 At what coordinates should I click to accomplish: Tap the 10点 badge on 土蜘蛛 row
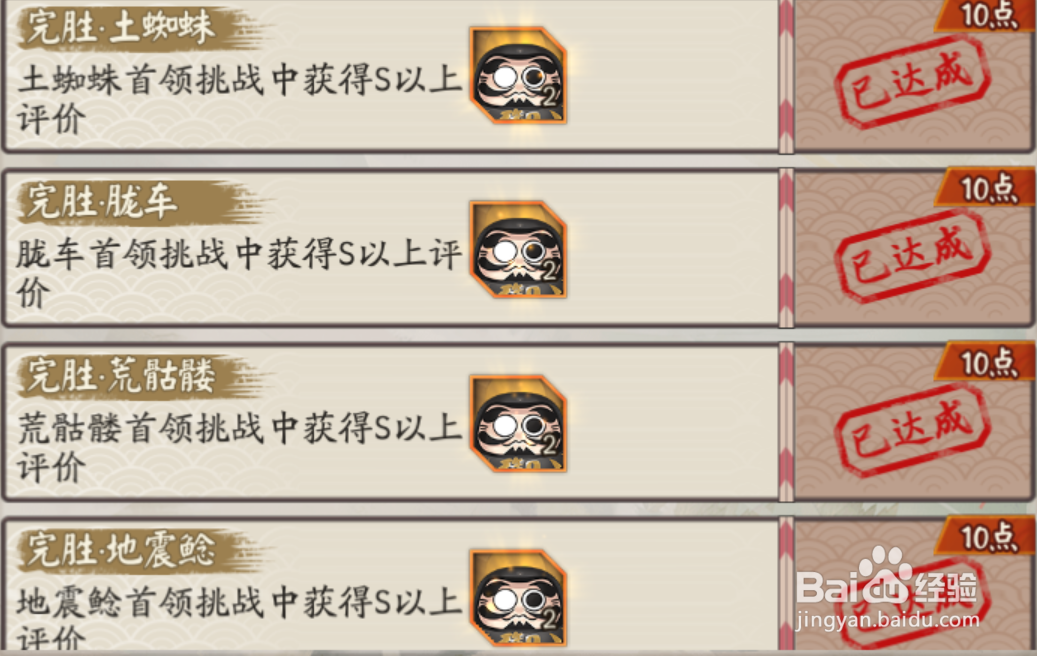click(x=987, y=15)
